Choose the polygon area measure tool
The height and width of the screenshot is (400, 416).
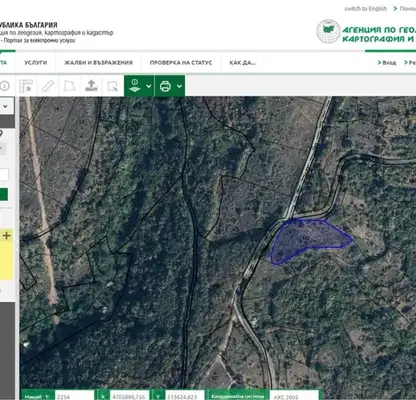pos(69,86)
